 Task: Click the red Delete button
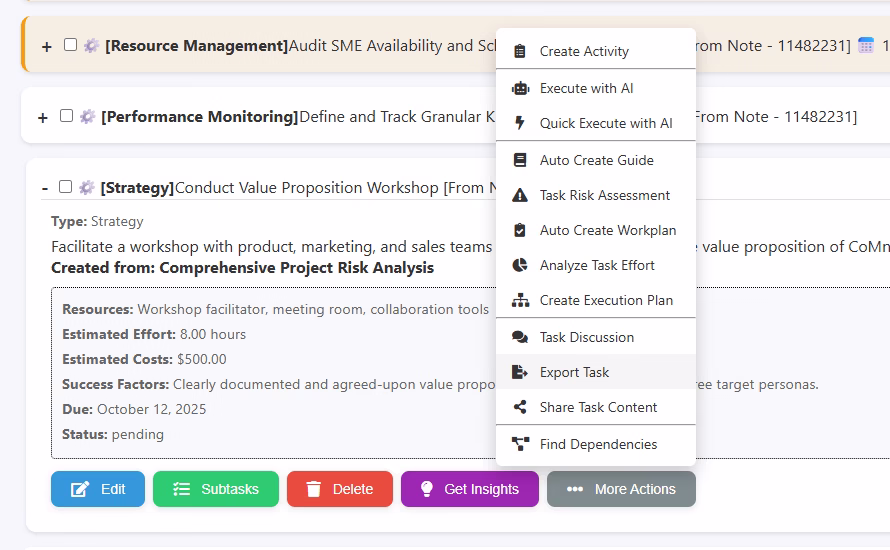click(x=339, y=489)
